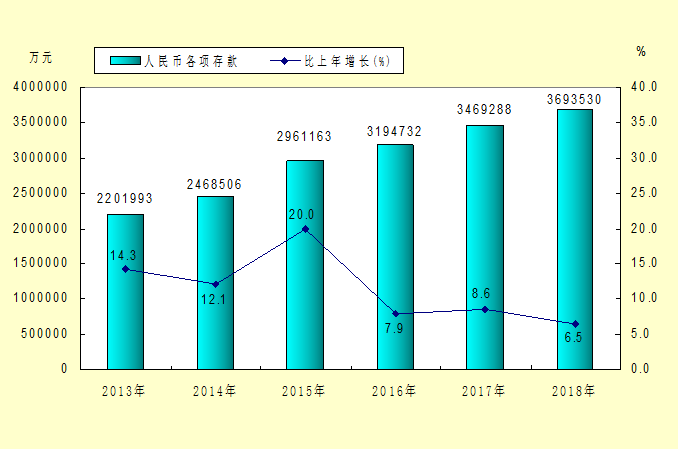Viewport: 678px width, 453px height.
Task: Click the legend text 比上年增长(%)
Action: tap(347, 61)
